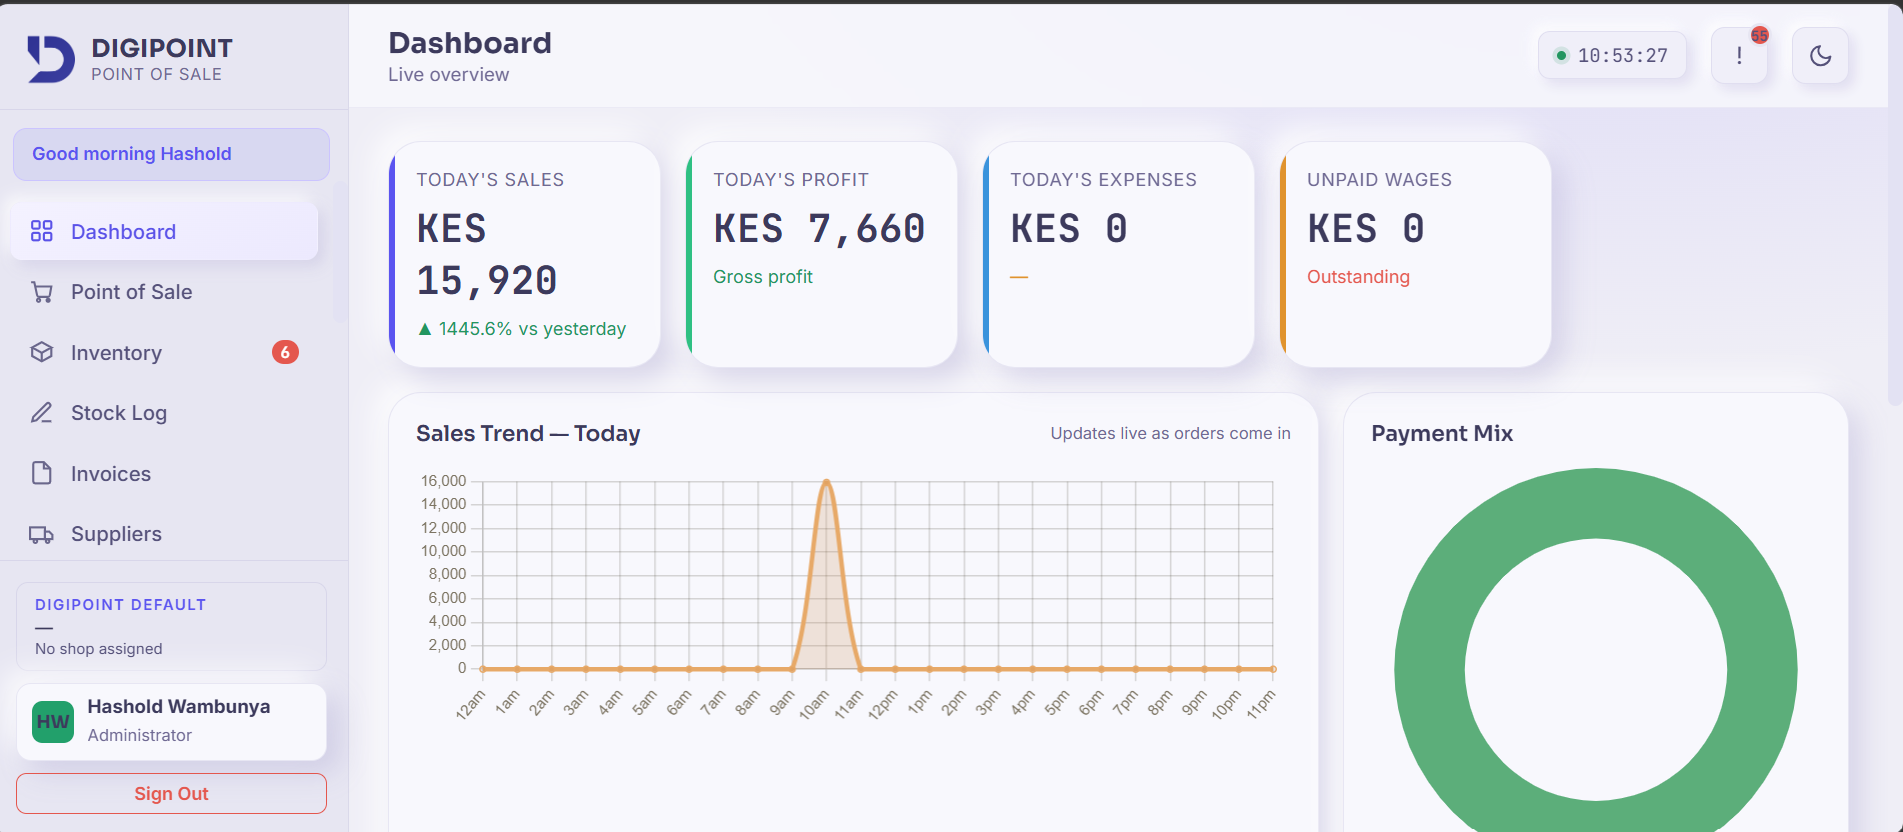The height and width of the screenshot is (832, 1903).
Task: Go to Inventory menu item
Action: coord(165,352)
